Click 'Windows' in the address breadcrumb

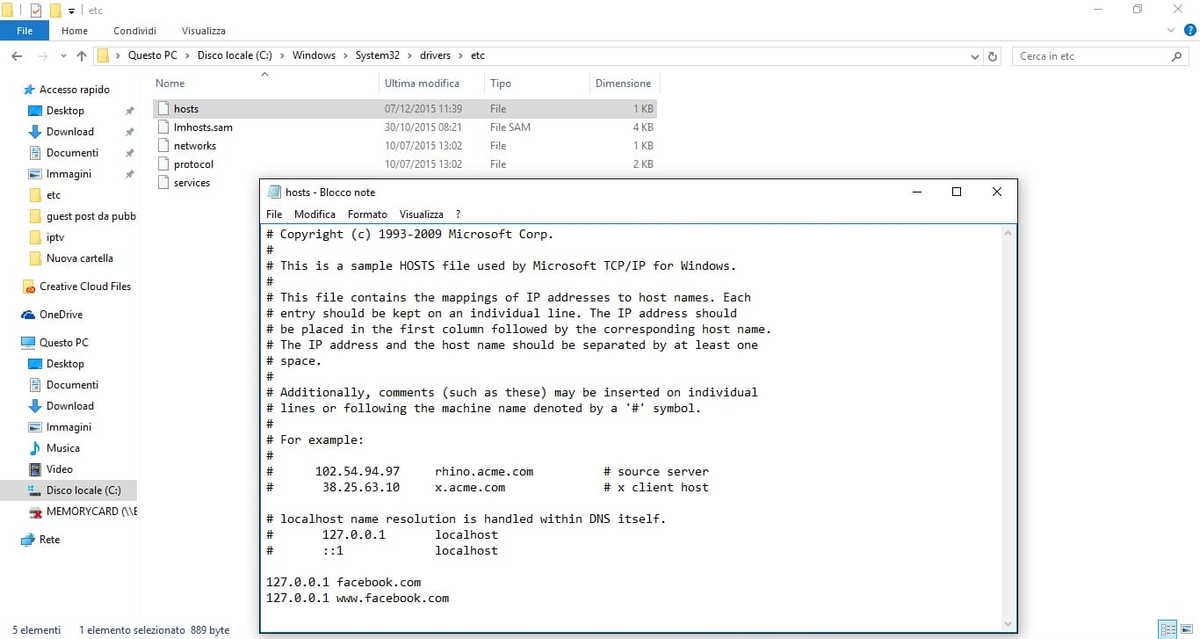click(x=314, y=56)
